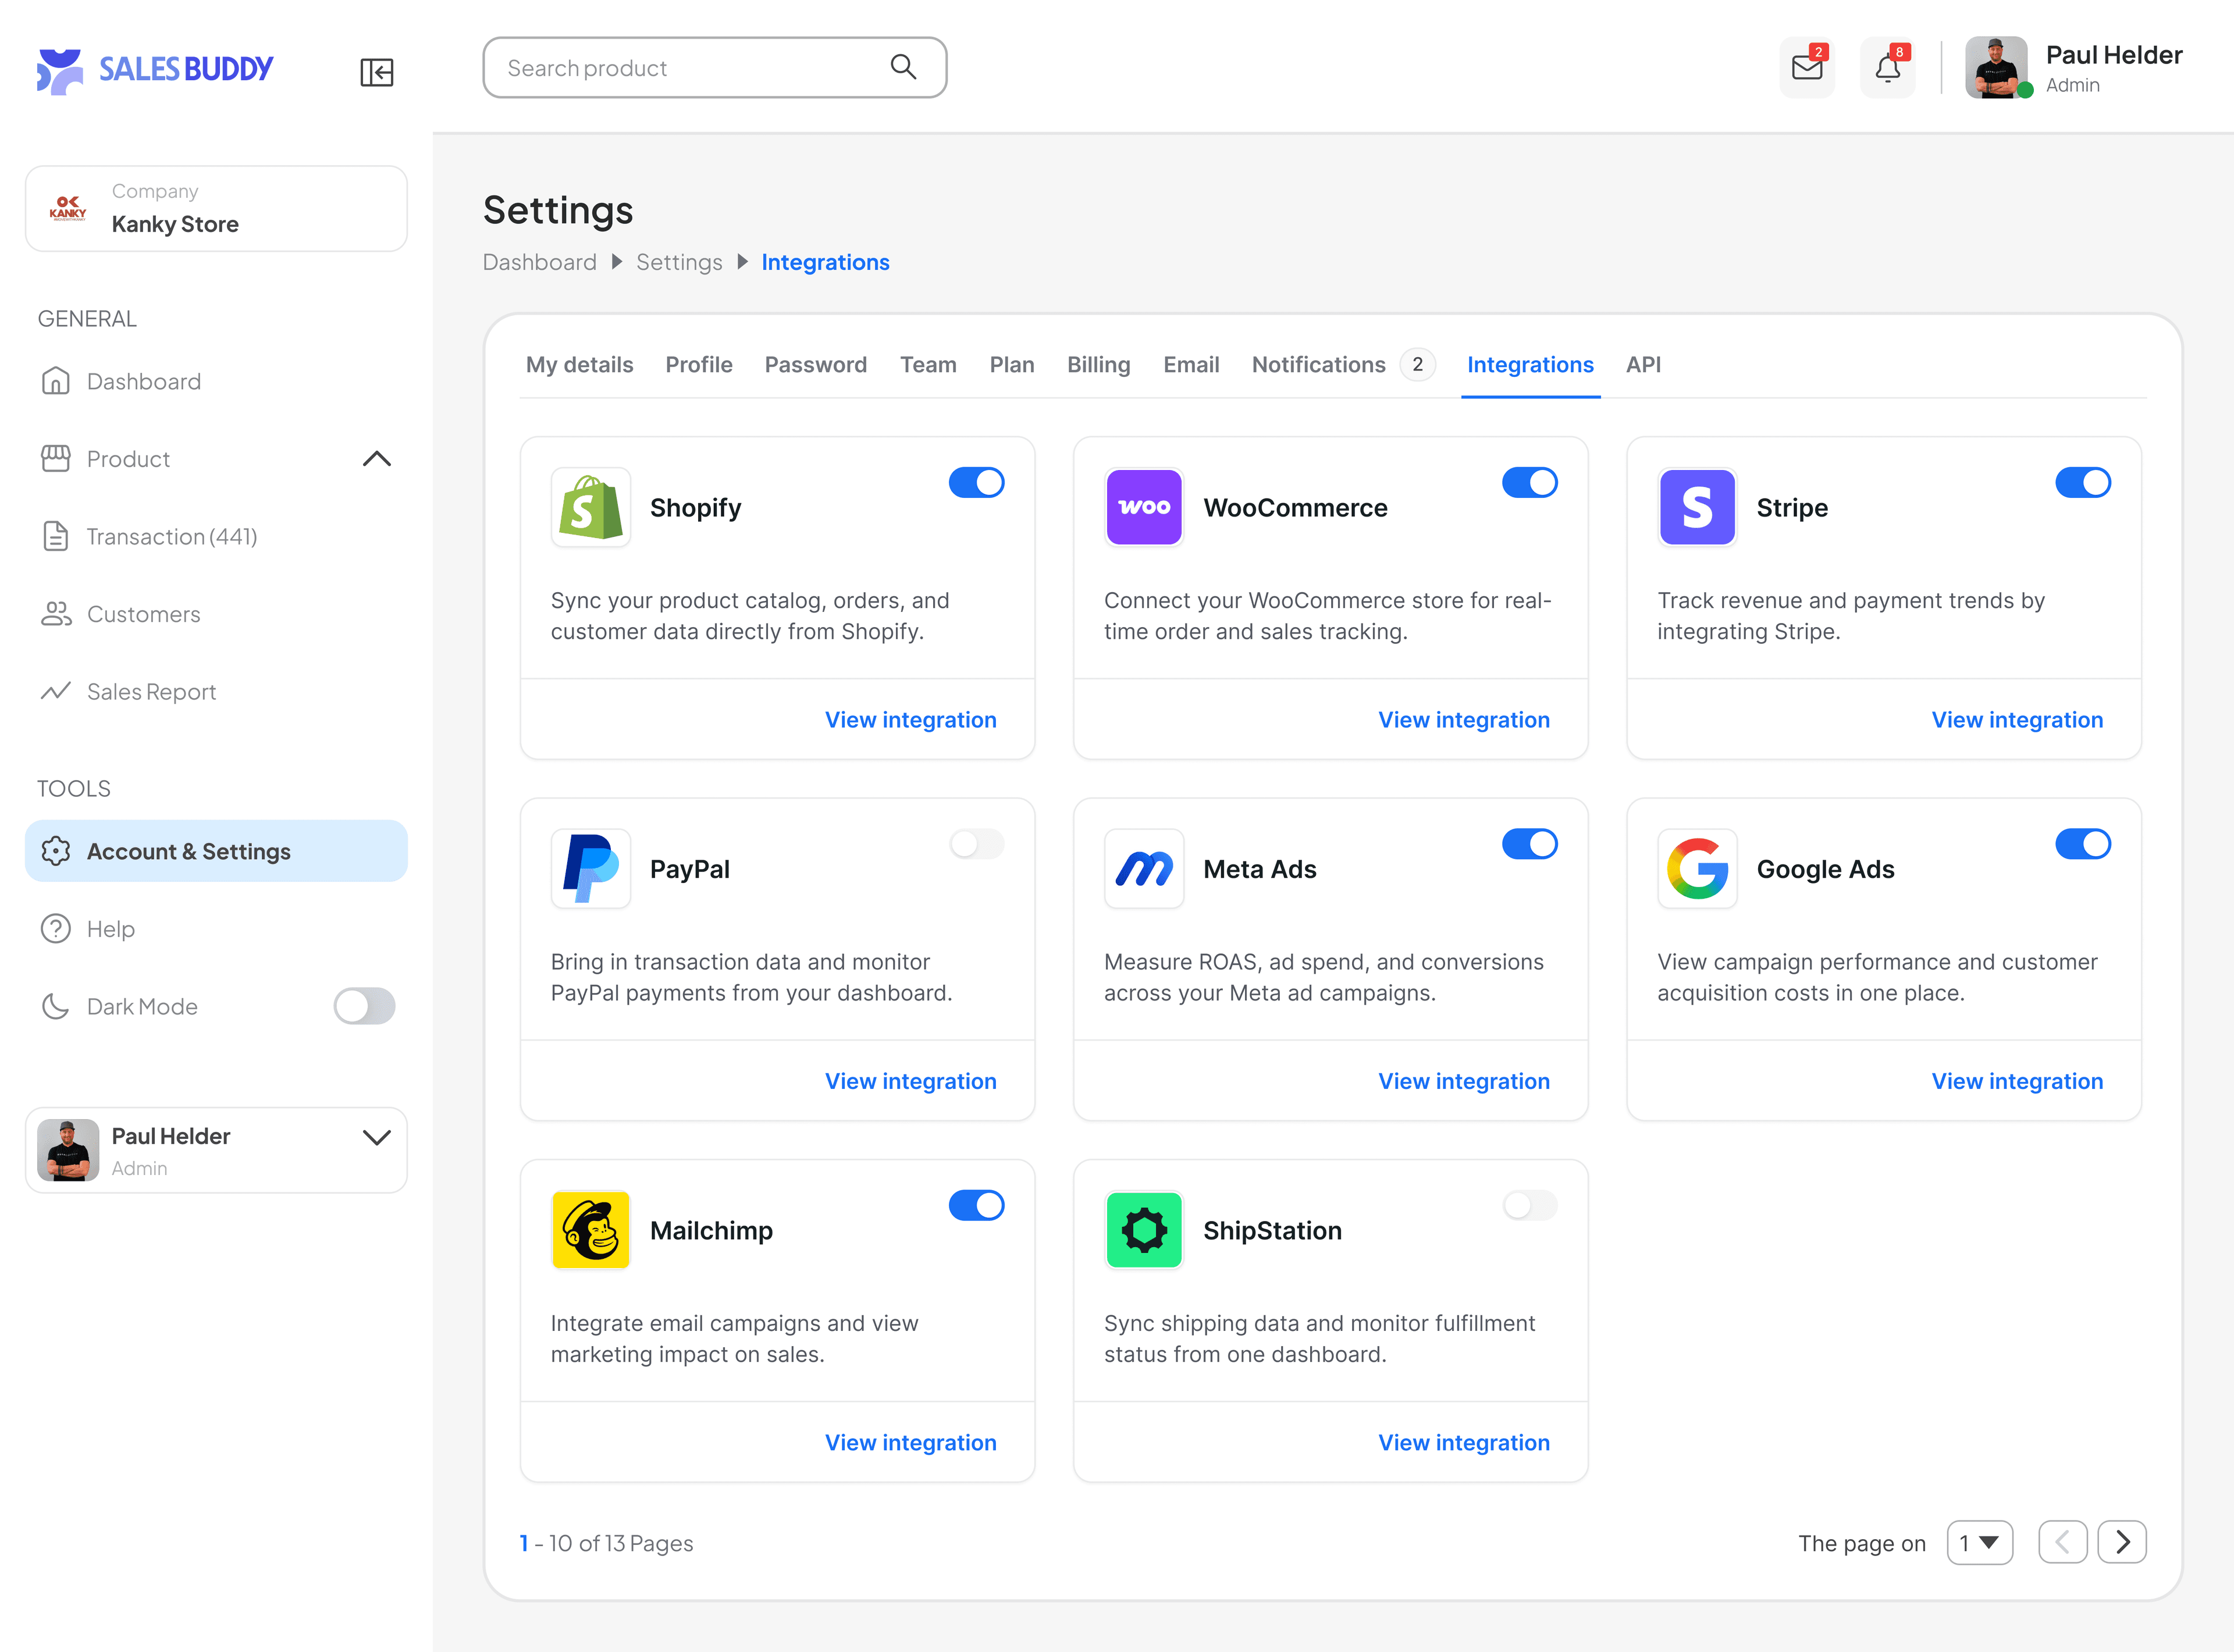This screenshot has height=1652, width=2234.
Task: Open the Email tab
Action: [x=1191, y=365]
